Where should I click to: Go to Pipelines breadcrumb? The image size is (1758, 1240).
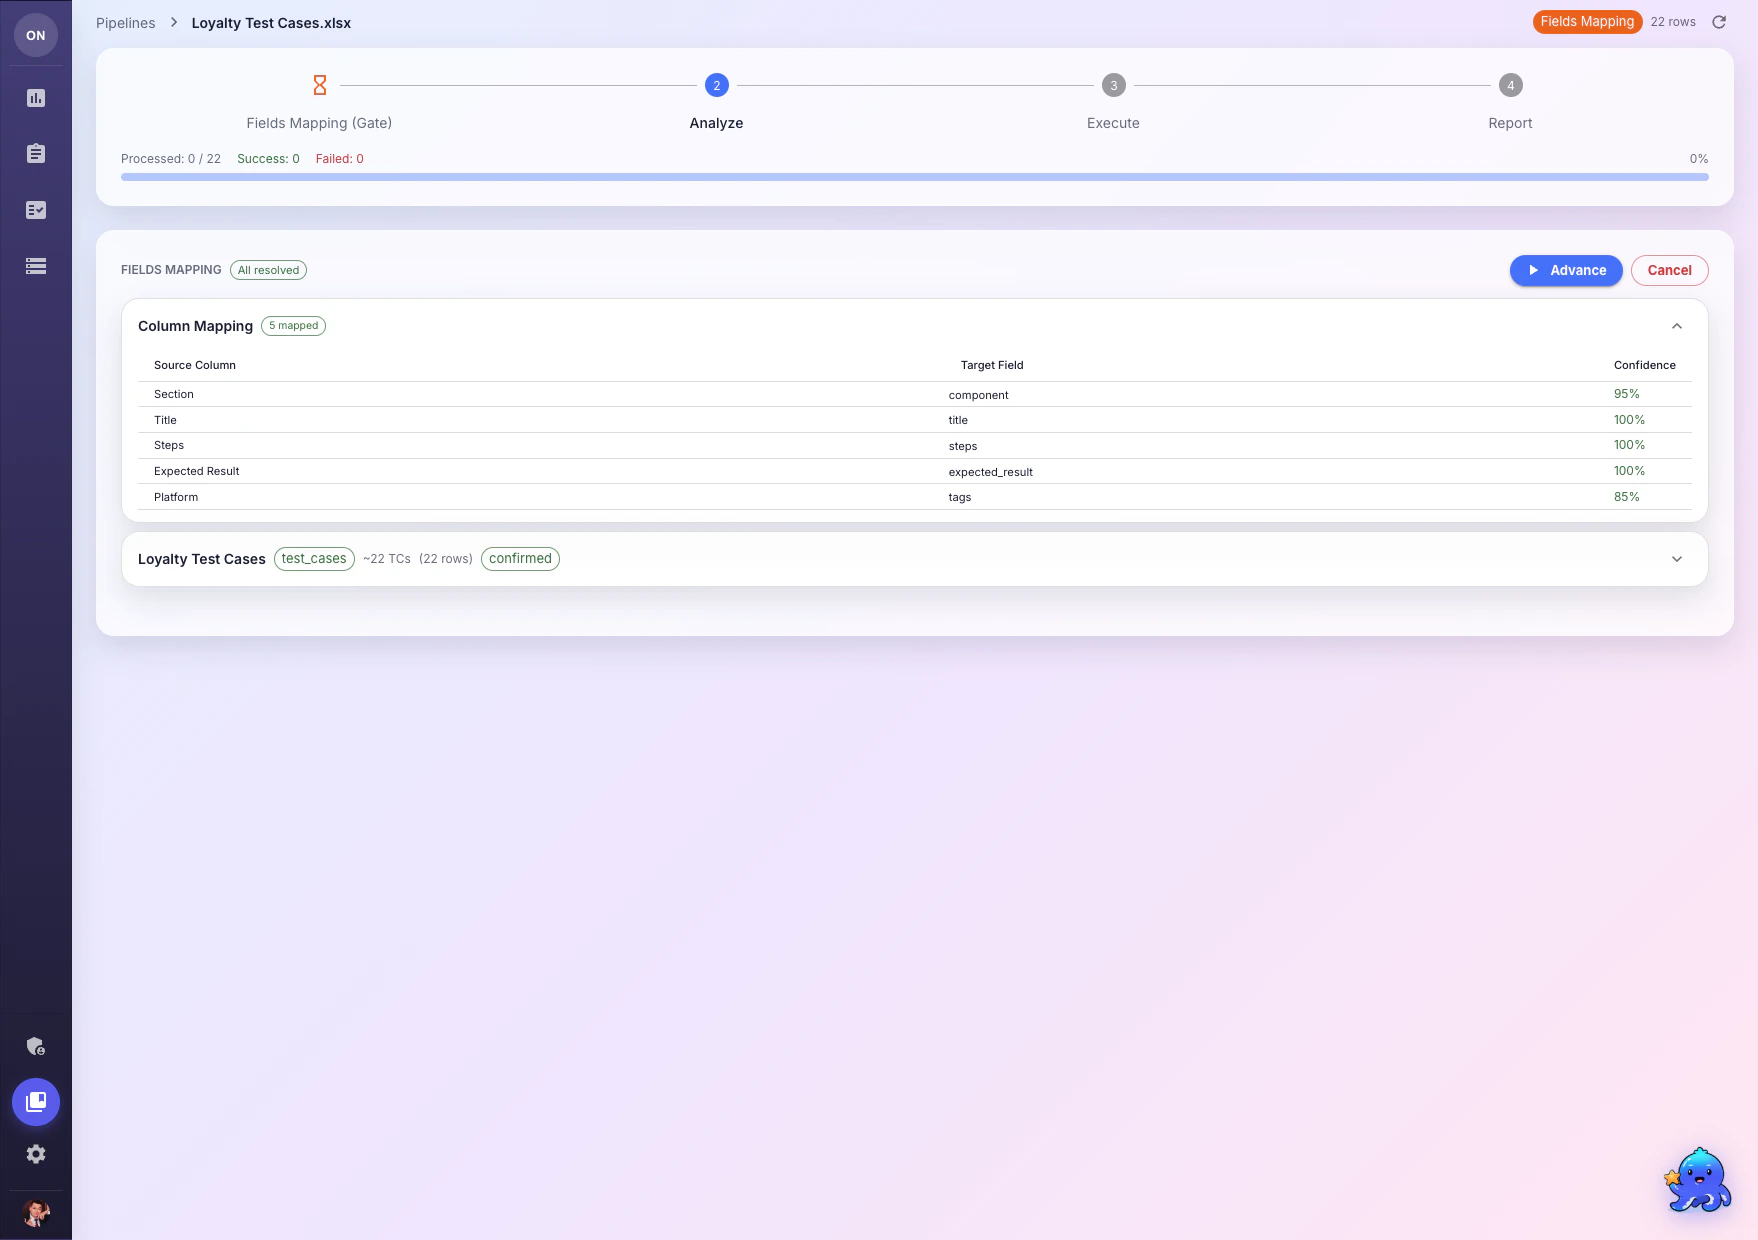pos(126,23)
